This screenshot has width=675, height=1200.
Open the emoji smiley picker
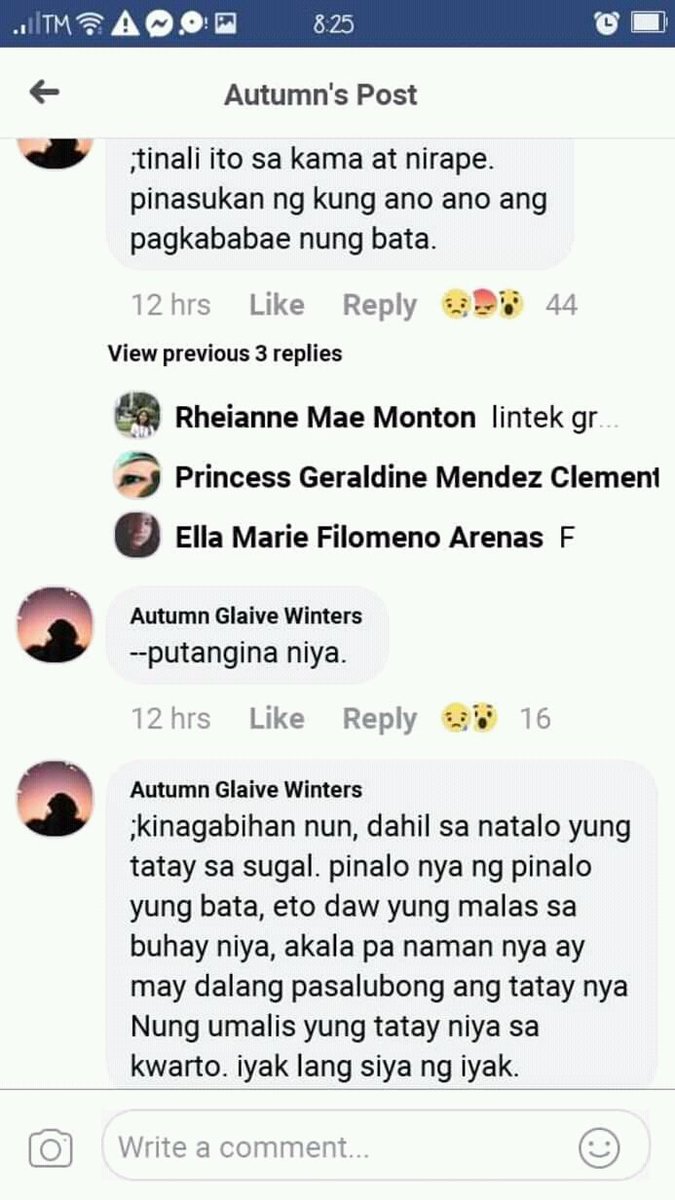(600, 1148)
